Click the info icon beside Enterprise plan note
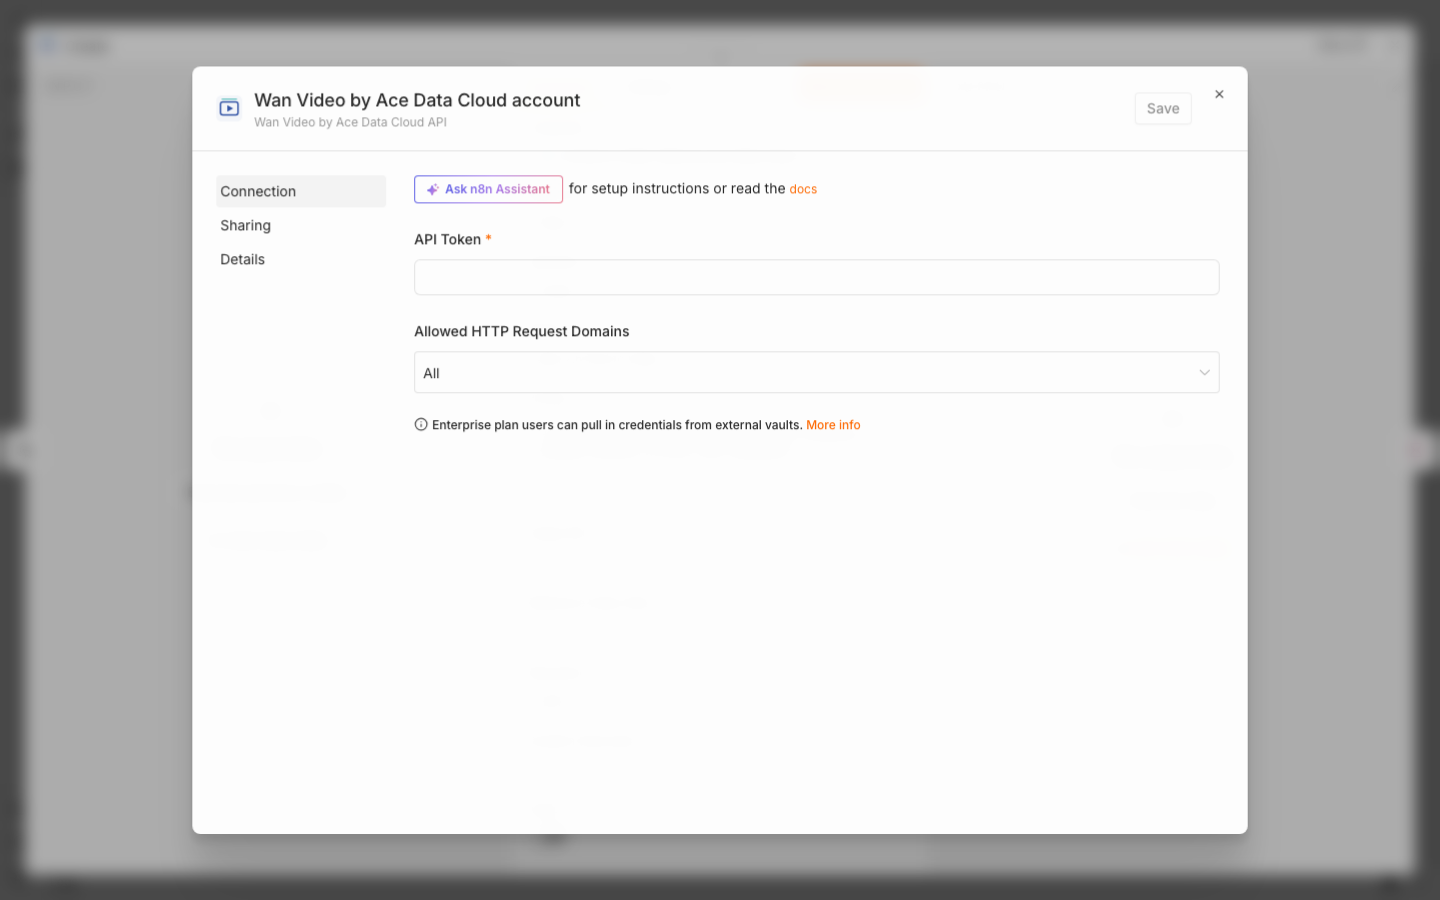1440x900 pixels. point(421,424)
